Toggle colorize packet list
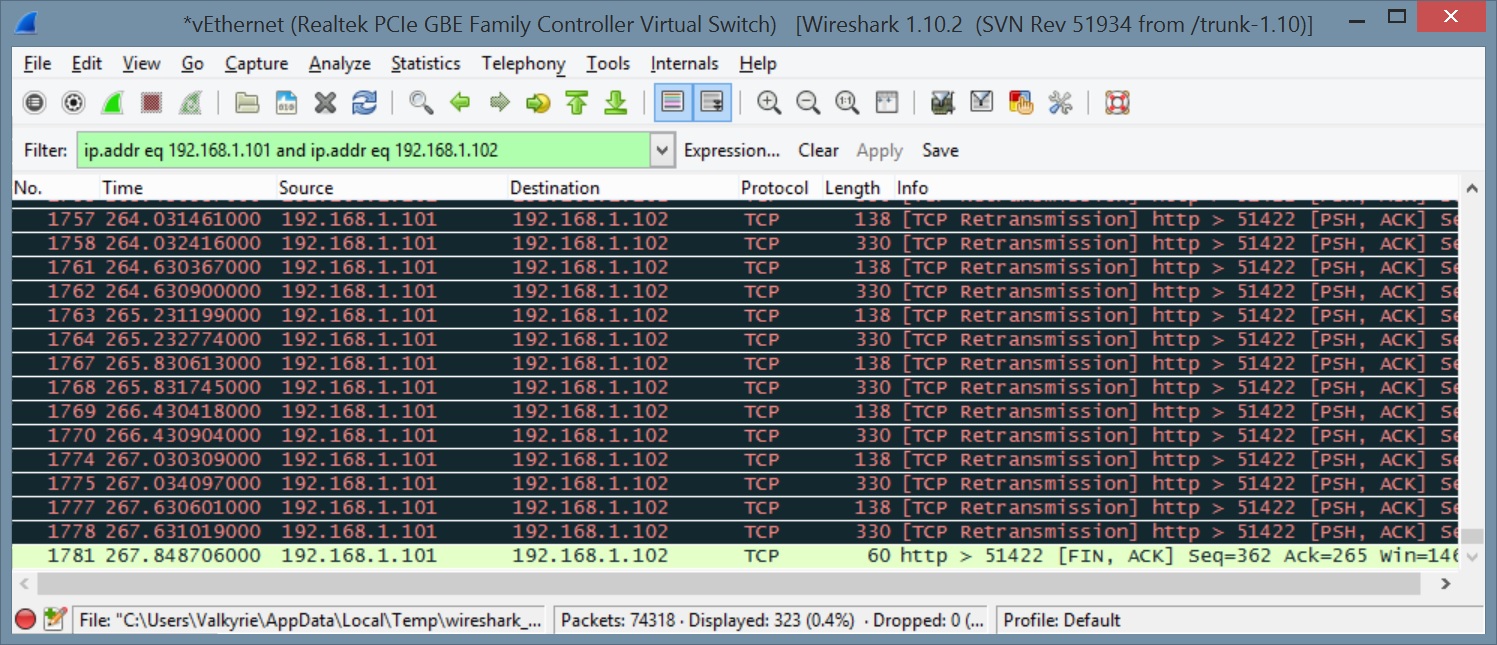 point(673,102)
